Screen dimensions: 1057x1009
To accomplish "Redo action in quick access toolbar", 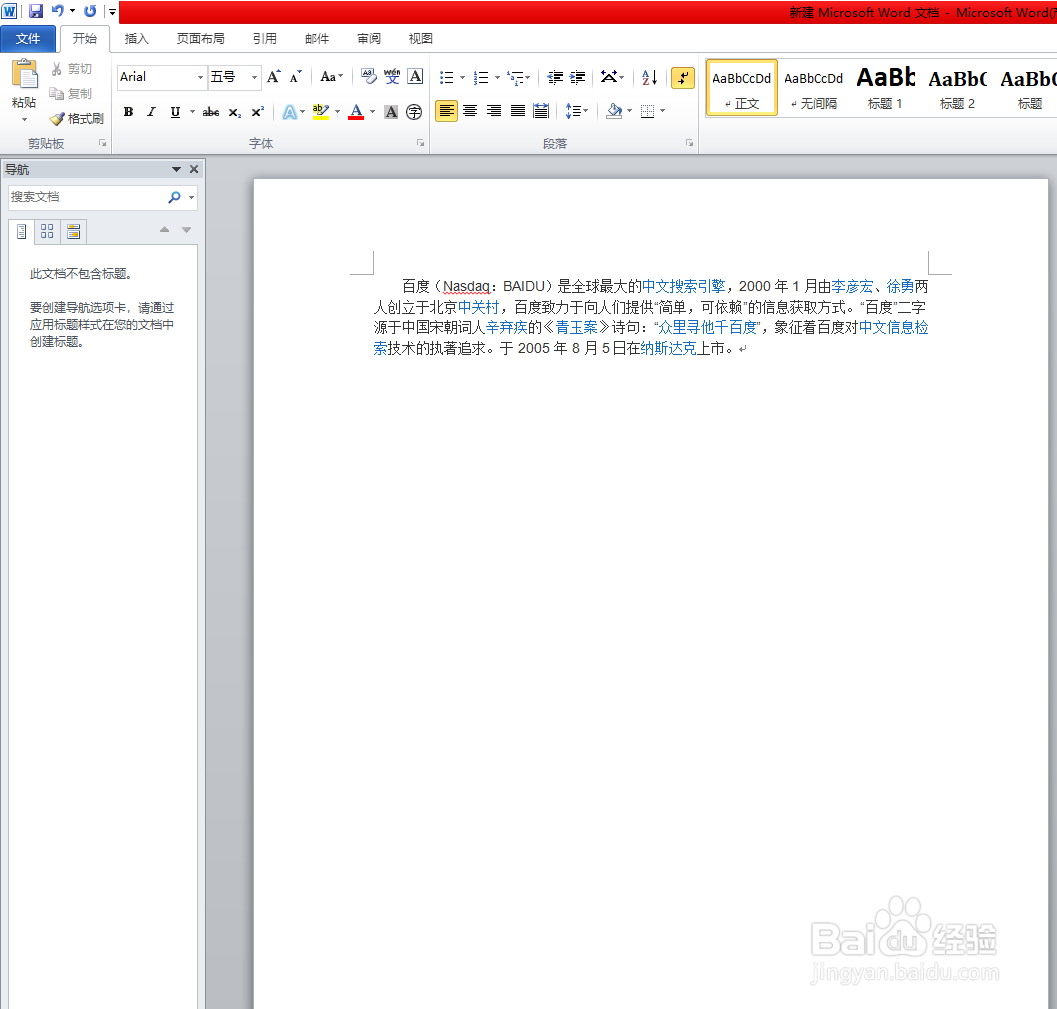I will [90, 11].
